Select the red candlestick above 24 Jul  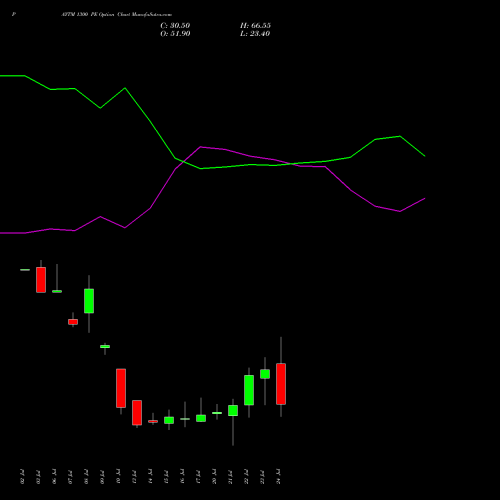pyautogui.click(x=281, y=384)
